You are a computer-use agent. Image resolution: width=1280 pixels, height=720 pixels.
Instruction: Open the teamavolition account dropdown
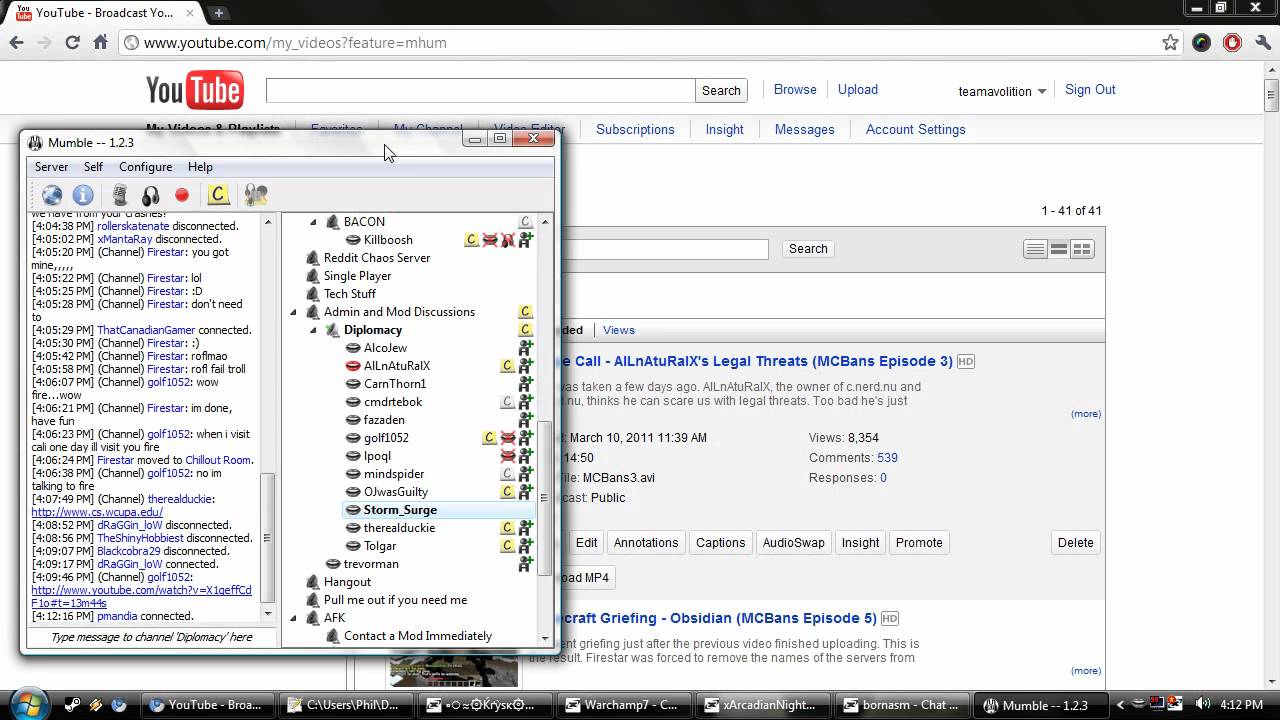coord(1002,91)
